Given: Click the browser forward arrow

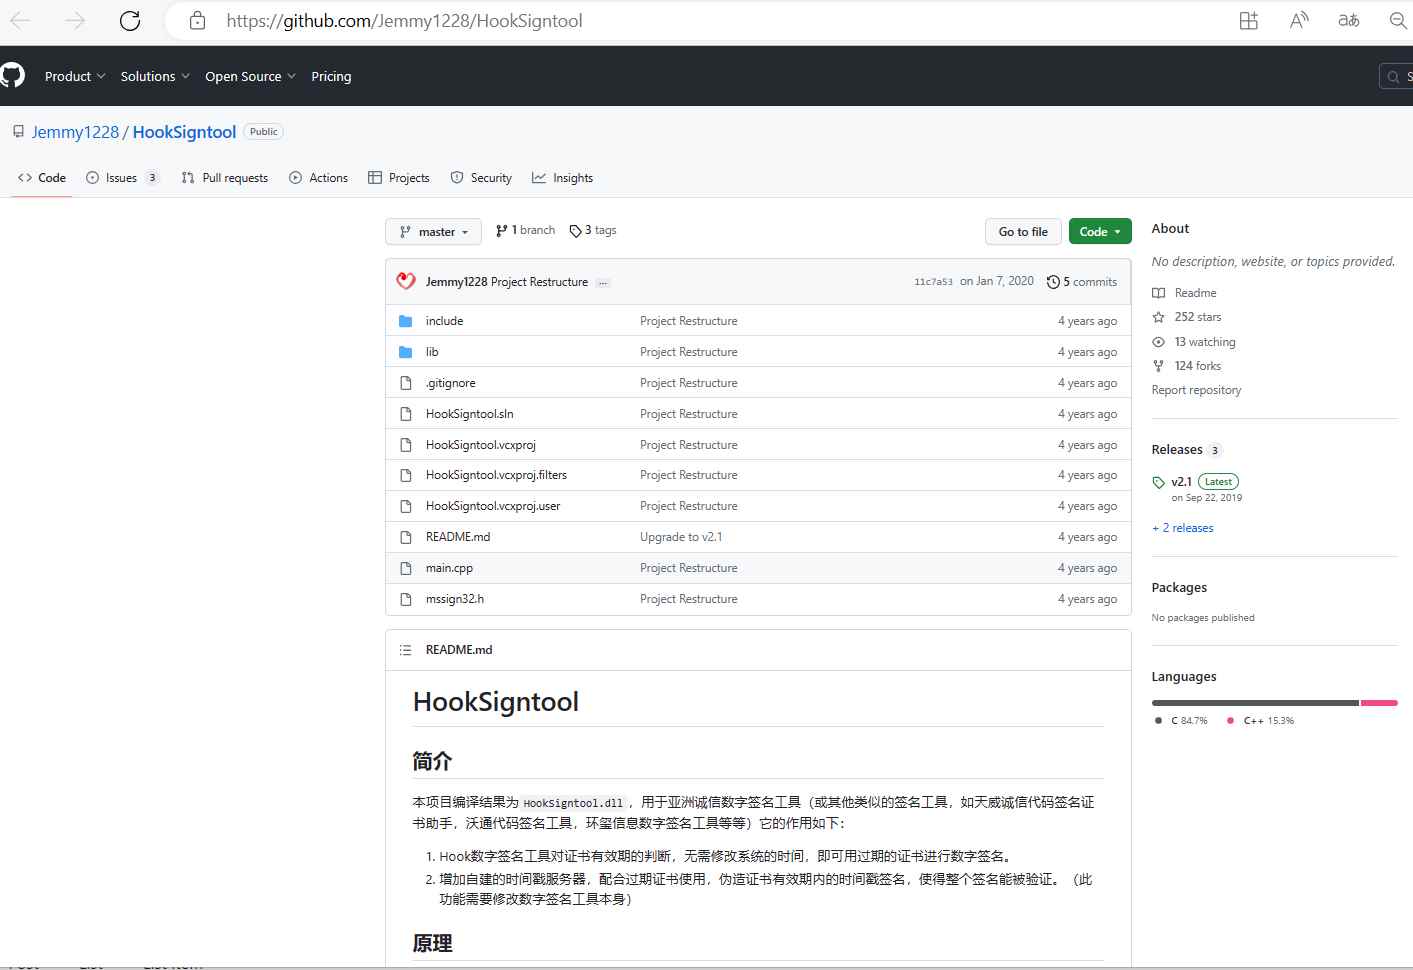Looking at the screenshot, I should coord(75,20).
